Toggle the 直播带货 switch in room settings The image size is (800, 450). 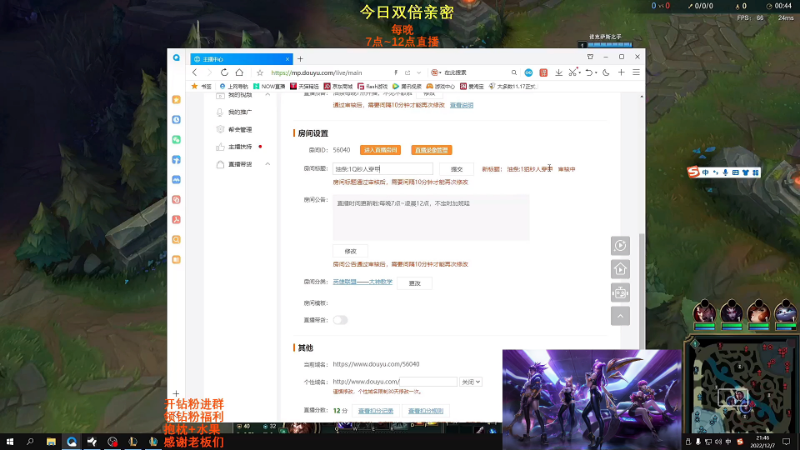point(340,320)
